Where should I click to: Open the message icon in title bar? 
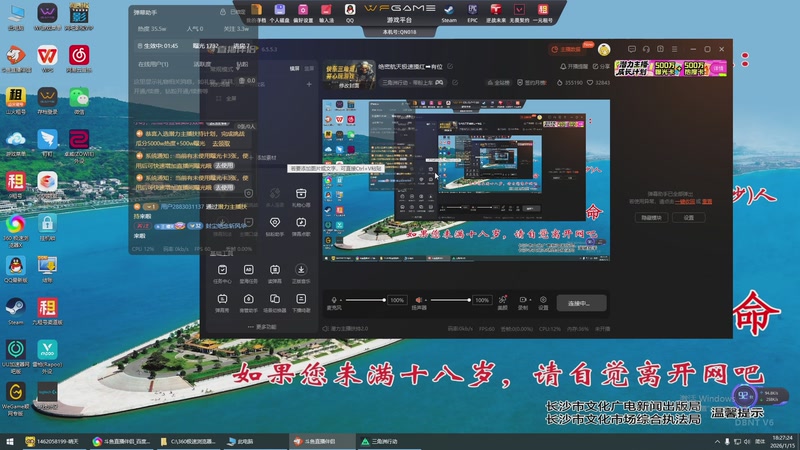tap(632, 49)
